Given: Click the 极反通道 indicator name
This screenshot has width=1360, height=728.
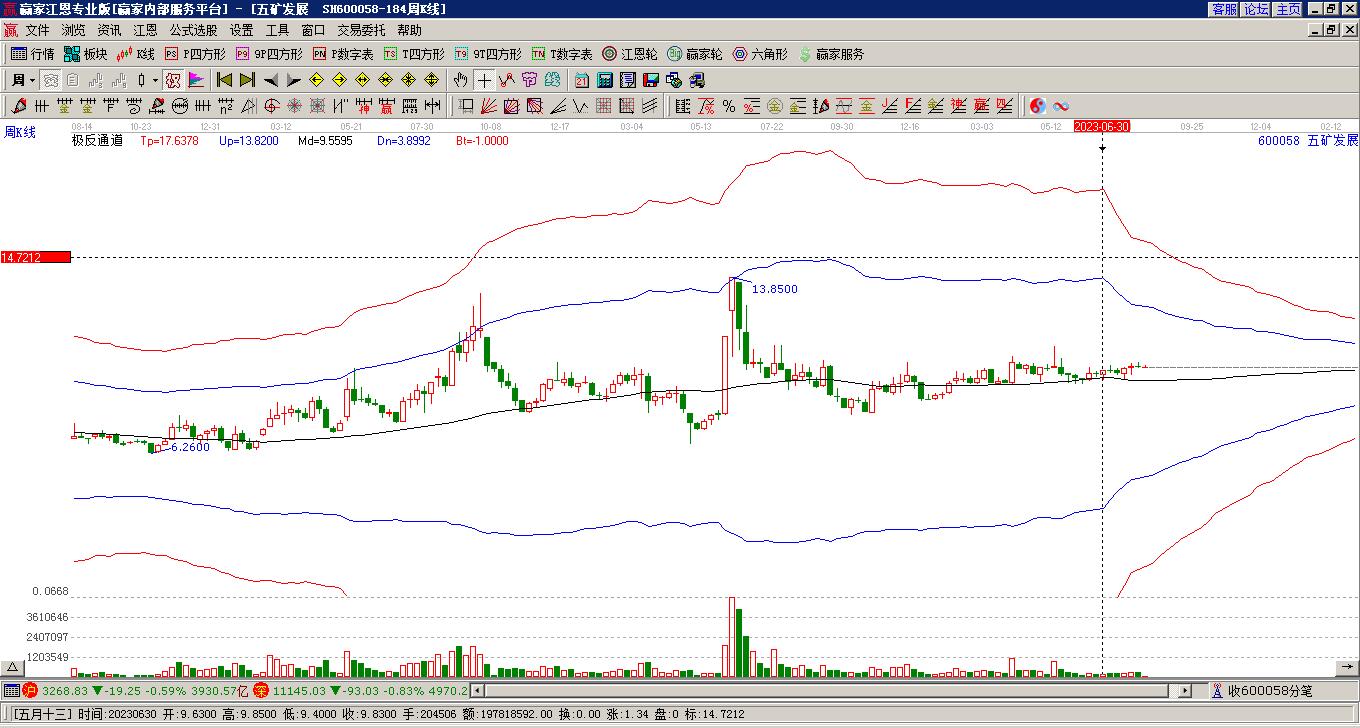Looking at the screenshot, I should (97, 141).
